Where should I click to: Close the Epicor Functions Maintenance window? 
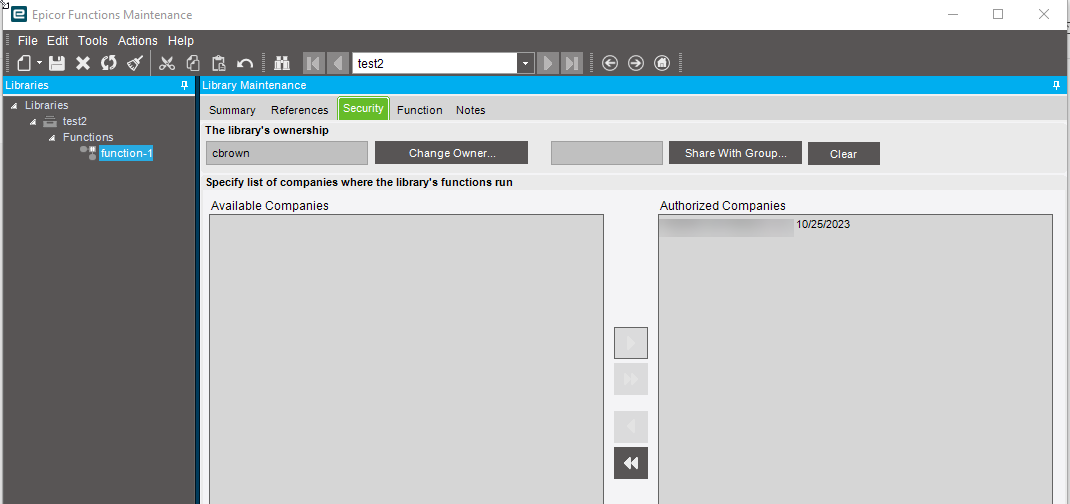click(1043, 14)
